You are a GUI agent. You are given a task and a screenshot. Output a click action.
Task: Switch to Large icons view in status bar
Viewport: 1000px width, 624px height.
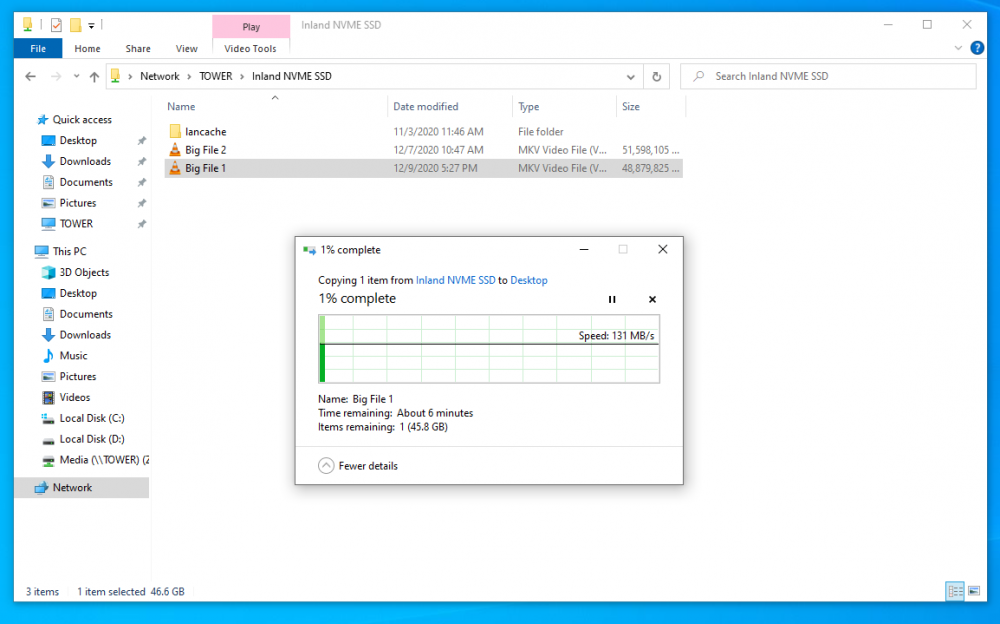974,591
